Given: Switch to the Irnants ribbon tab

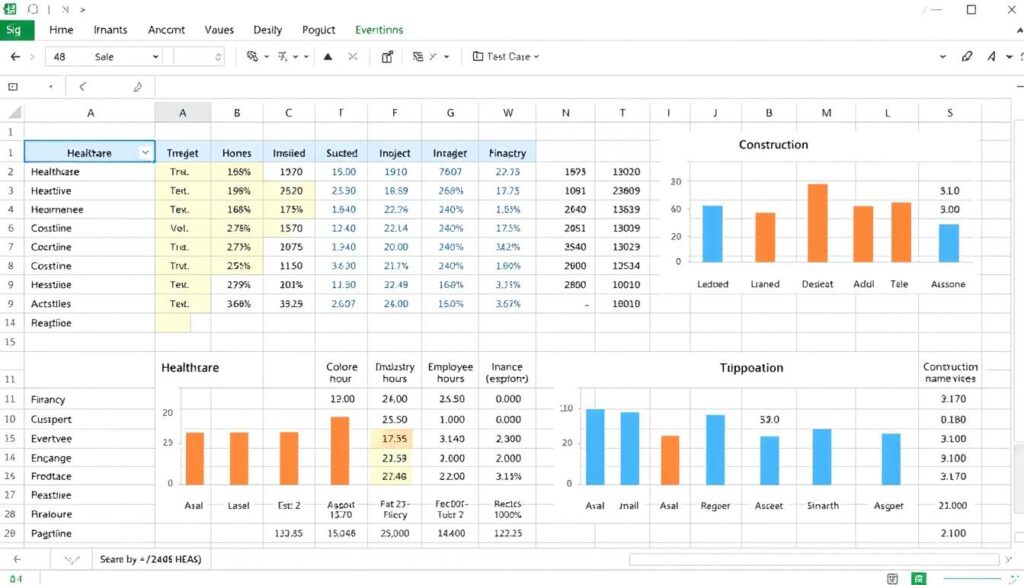Looking at the screenshot, I should pyautogui.click(x=110, y=30).
